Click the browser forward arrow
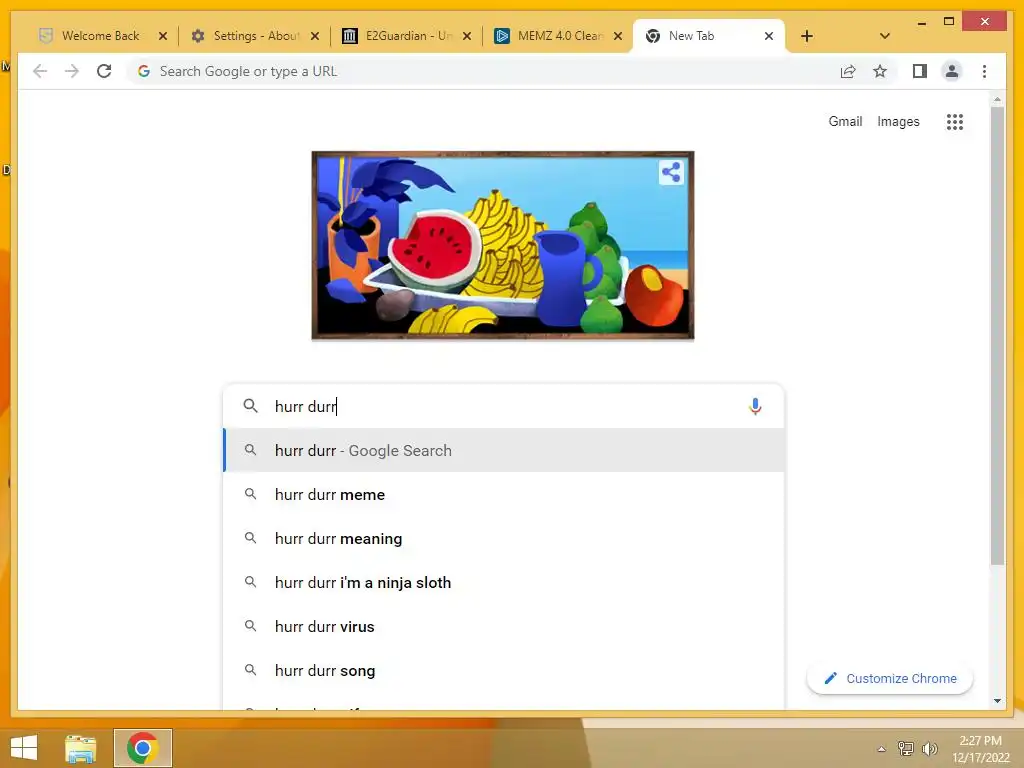The height and width of the screenshot is (768, 1024). 72,71
